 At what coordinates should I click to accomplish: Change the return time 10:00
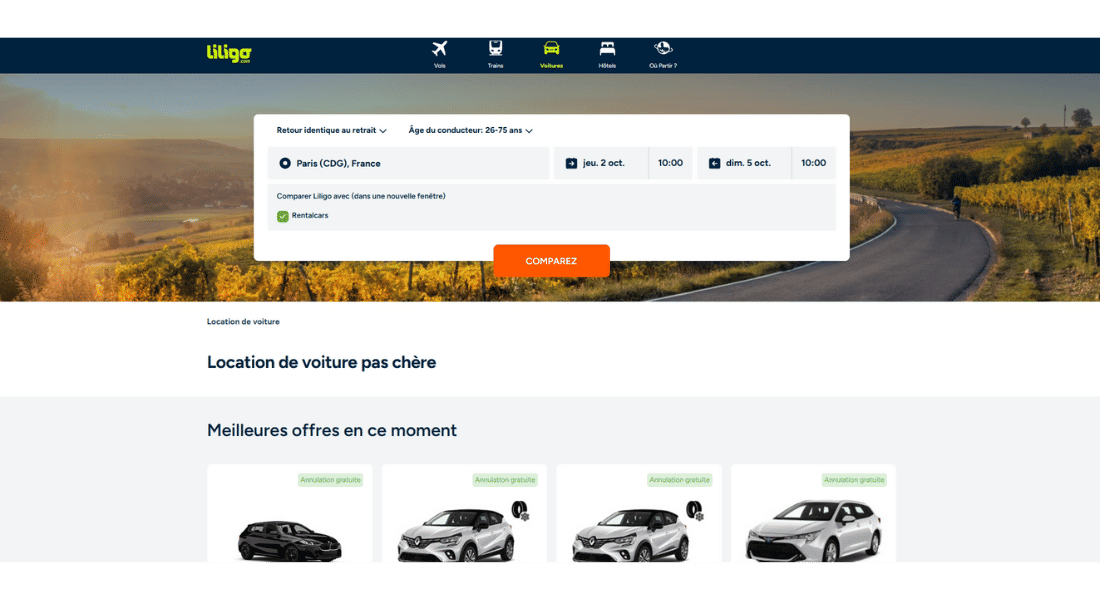tap(813, 163)
